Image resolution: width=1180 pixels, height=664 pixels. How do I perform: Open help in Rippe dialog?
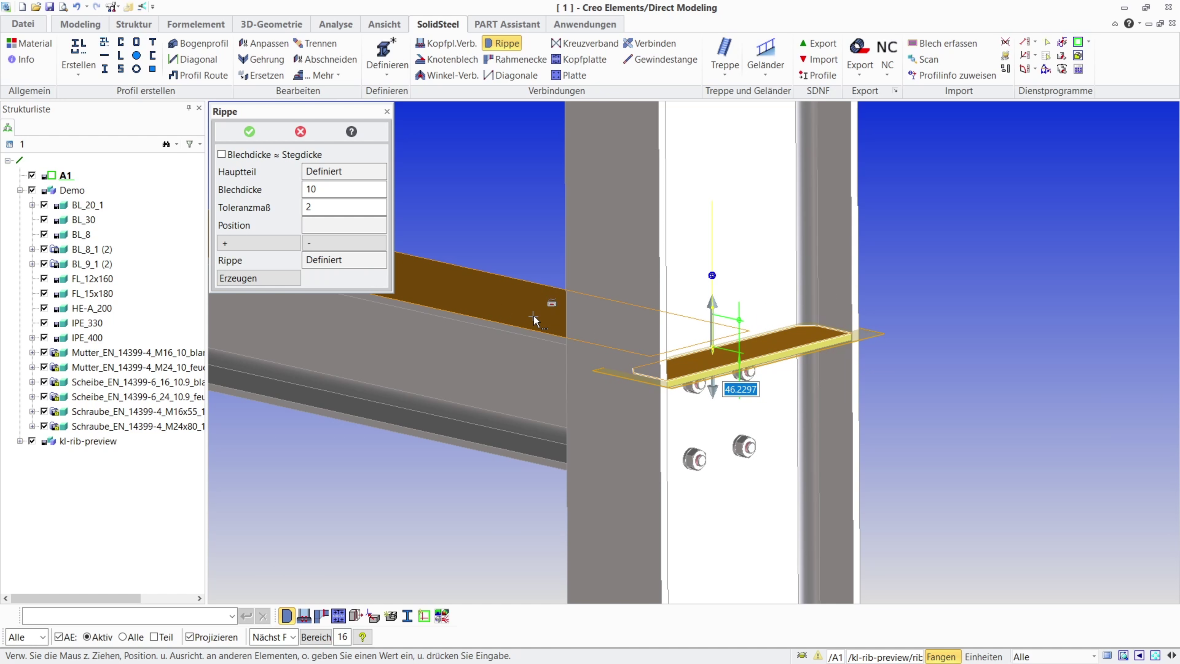click(351, 132)
